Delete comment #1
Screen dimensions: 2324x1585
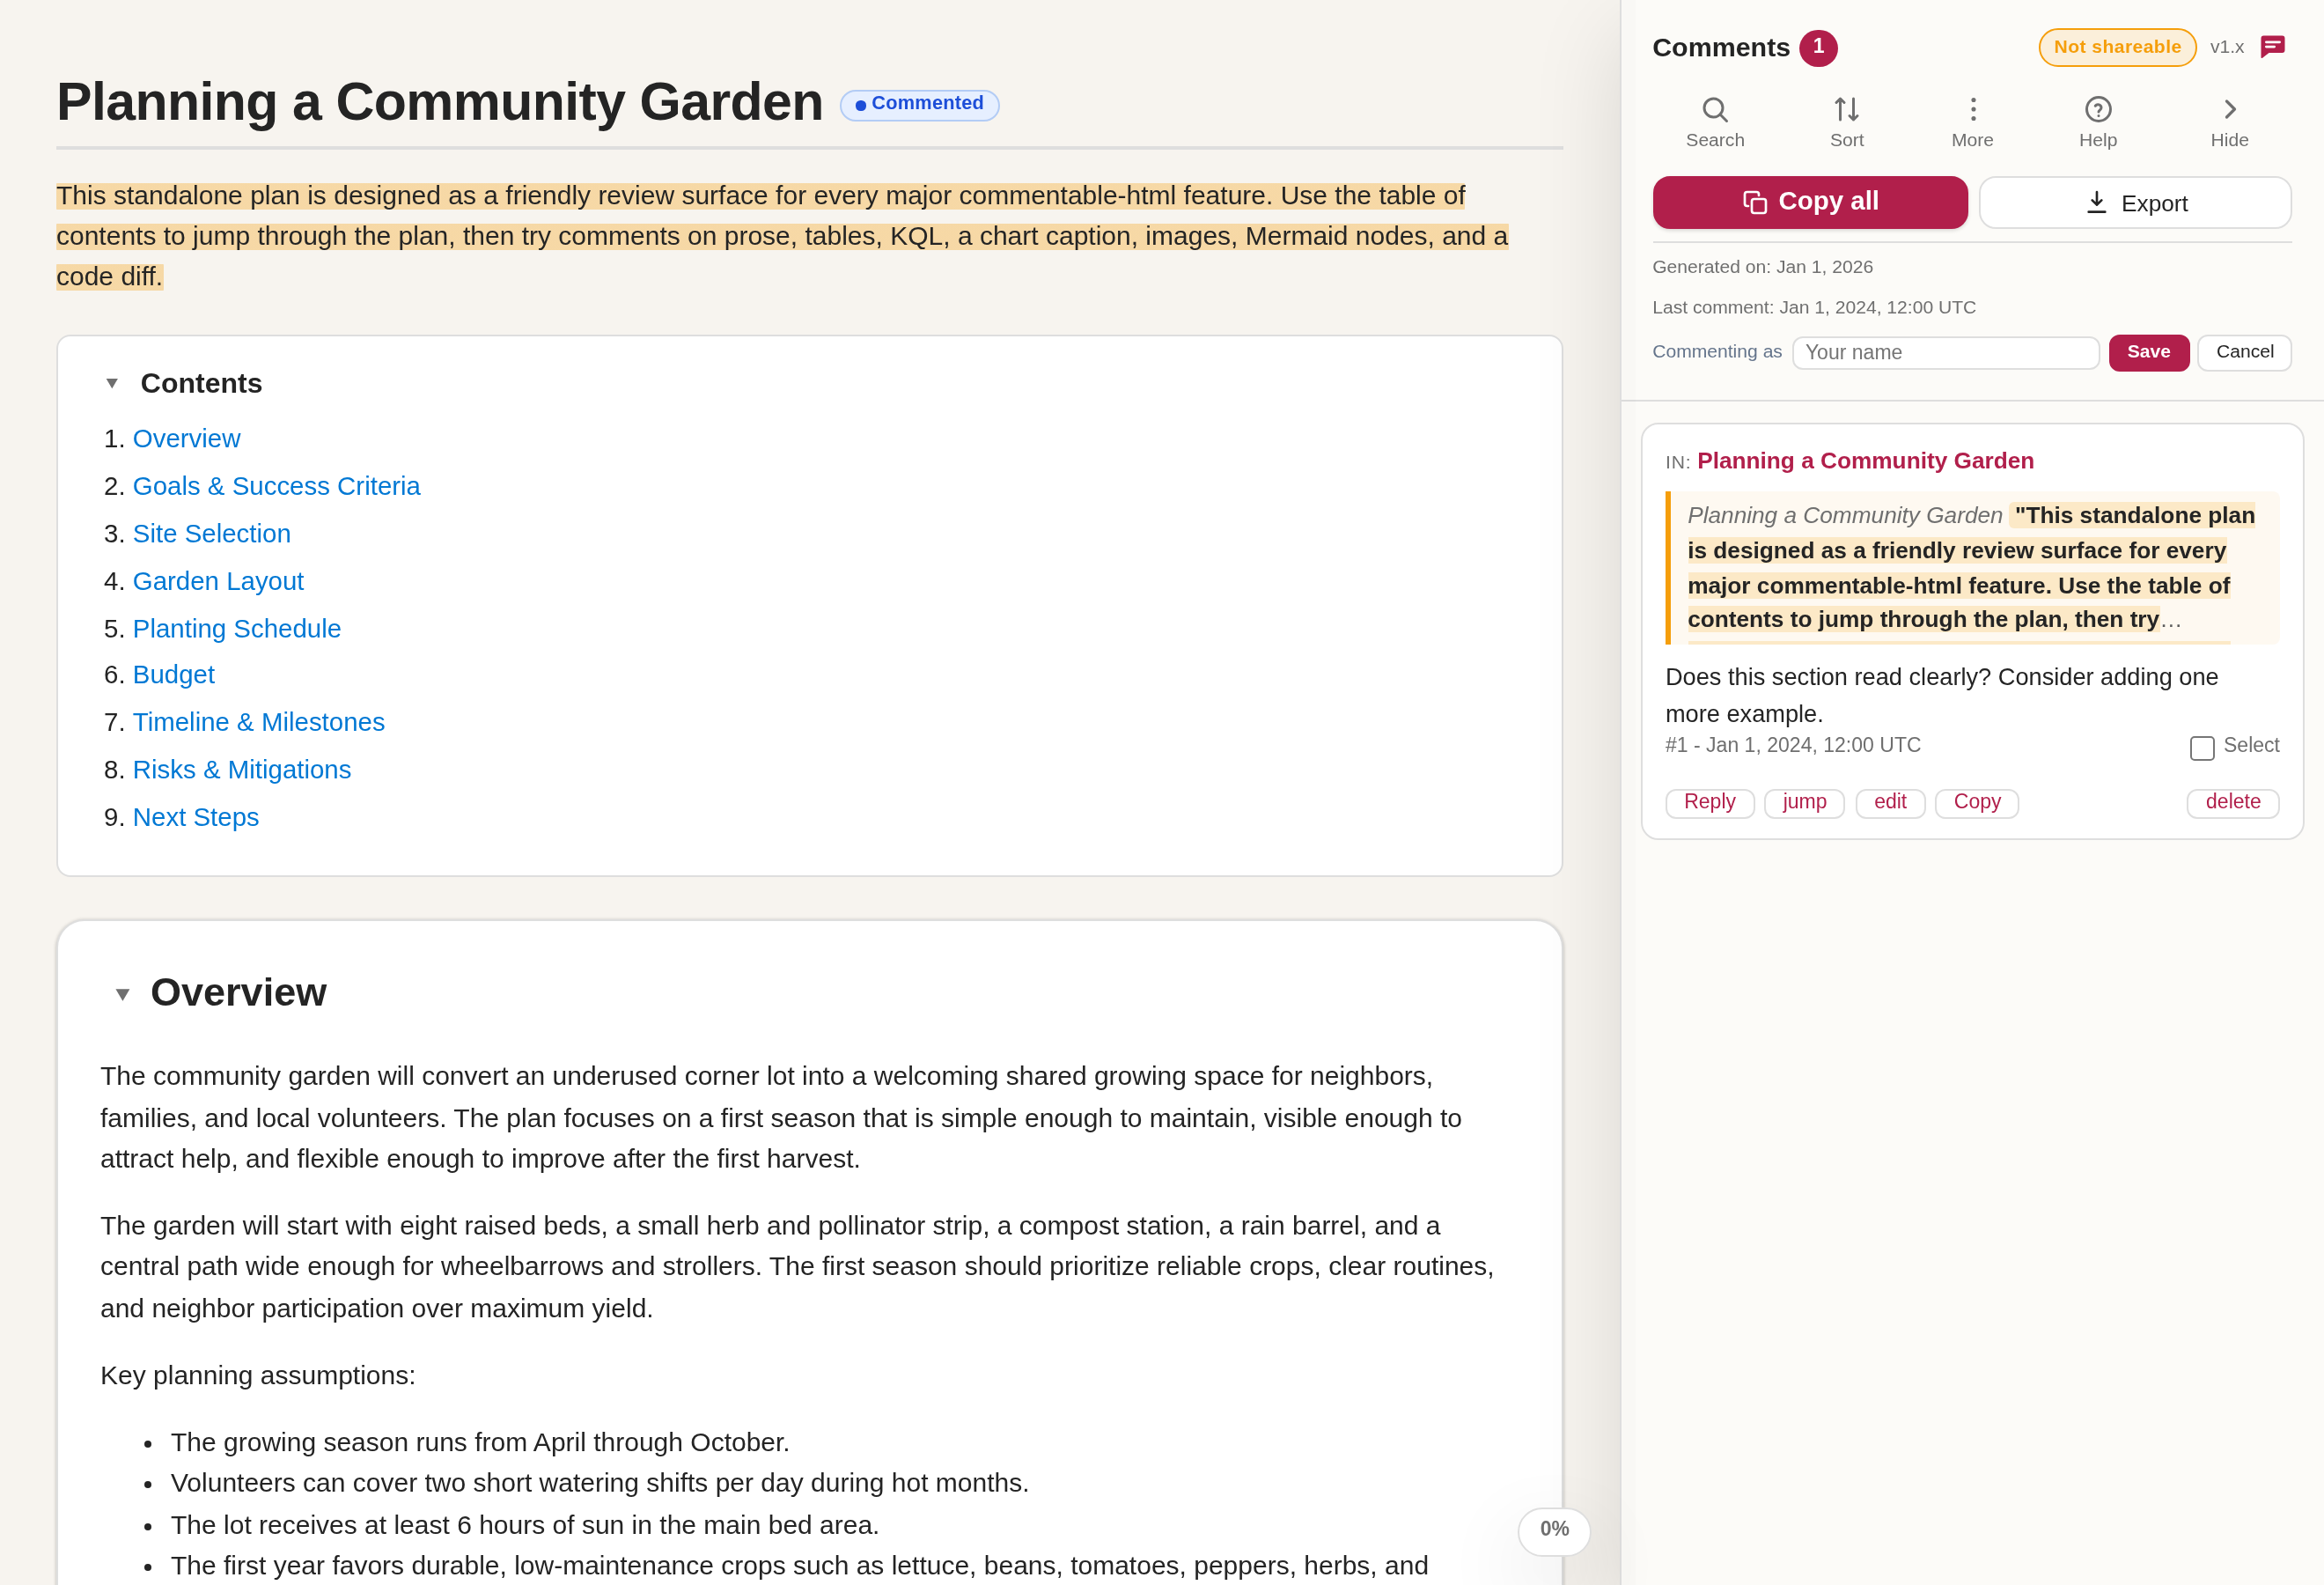(x=2232, y=802)
